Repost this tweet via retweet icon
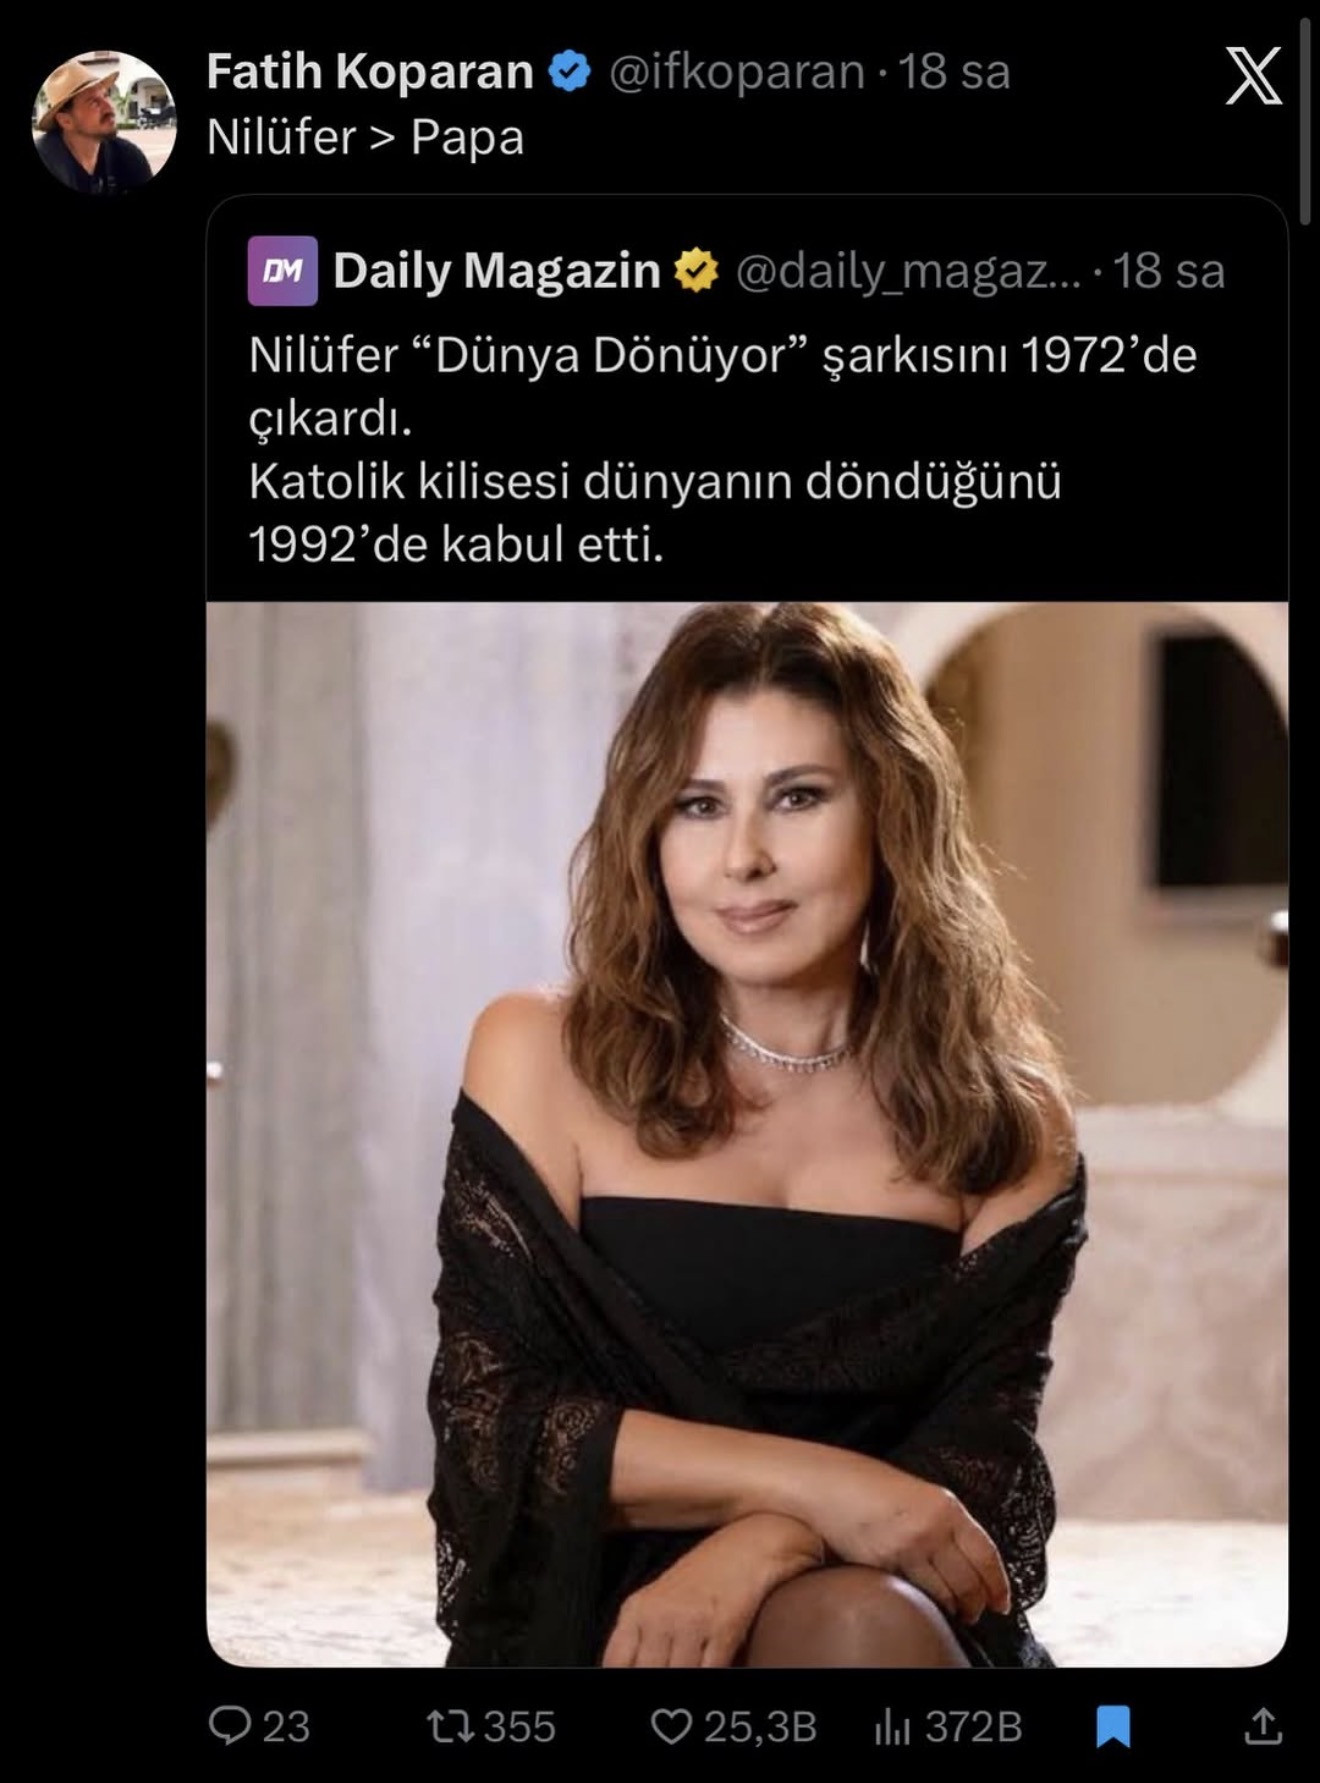Viewport: 1320px width, 1783px height. coord(449,1726)
